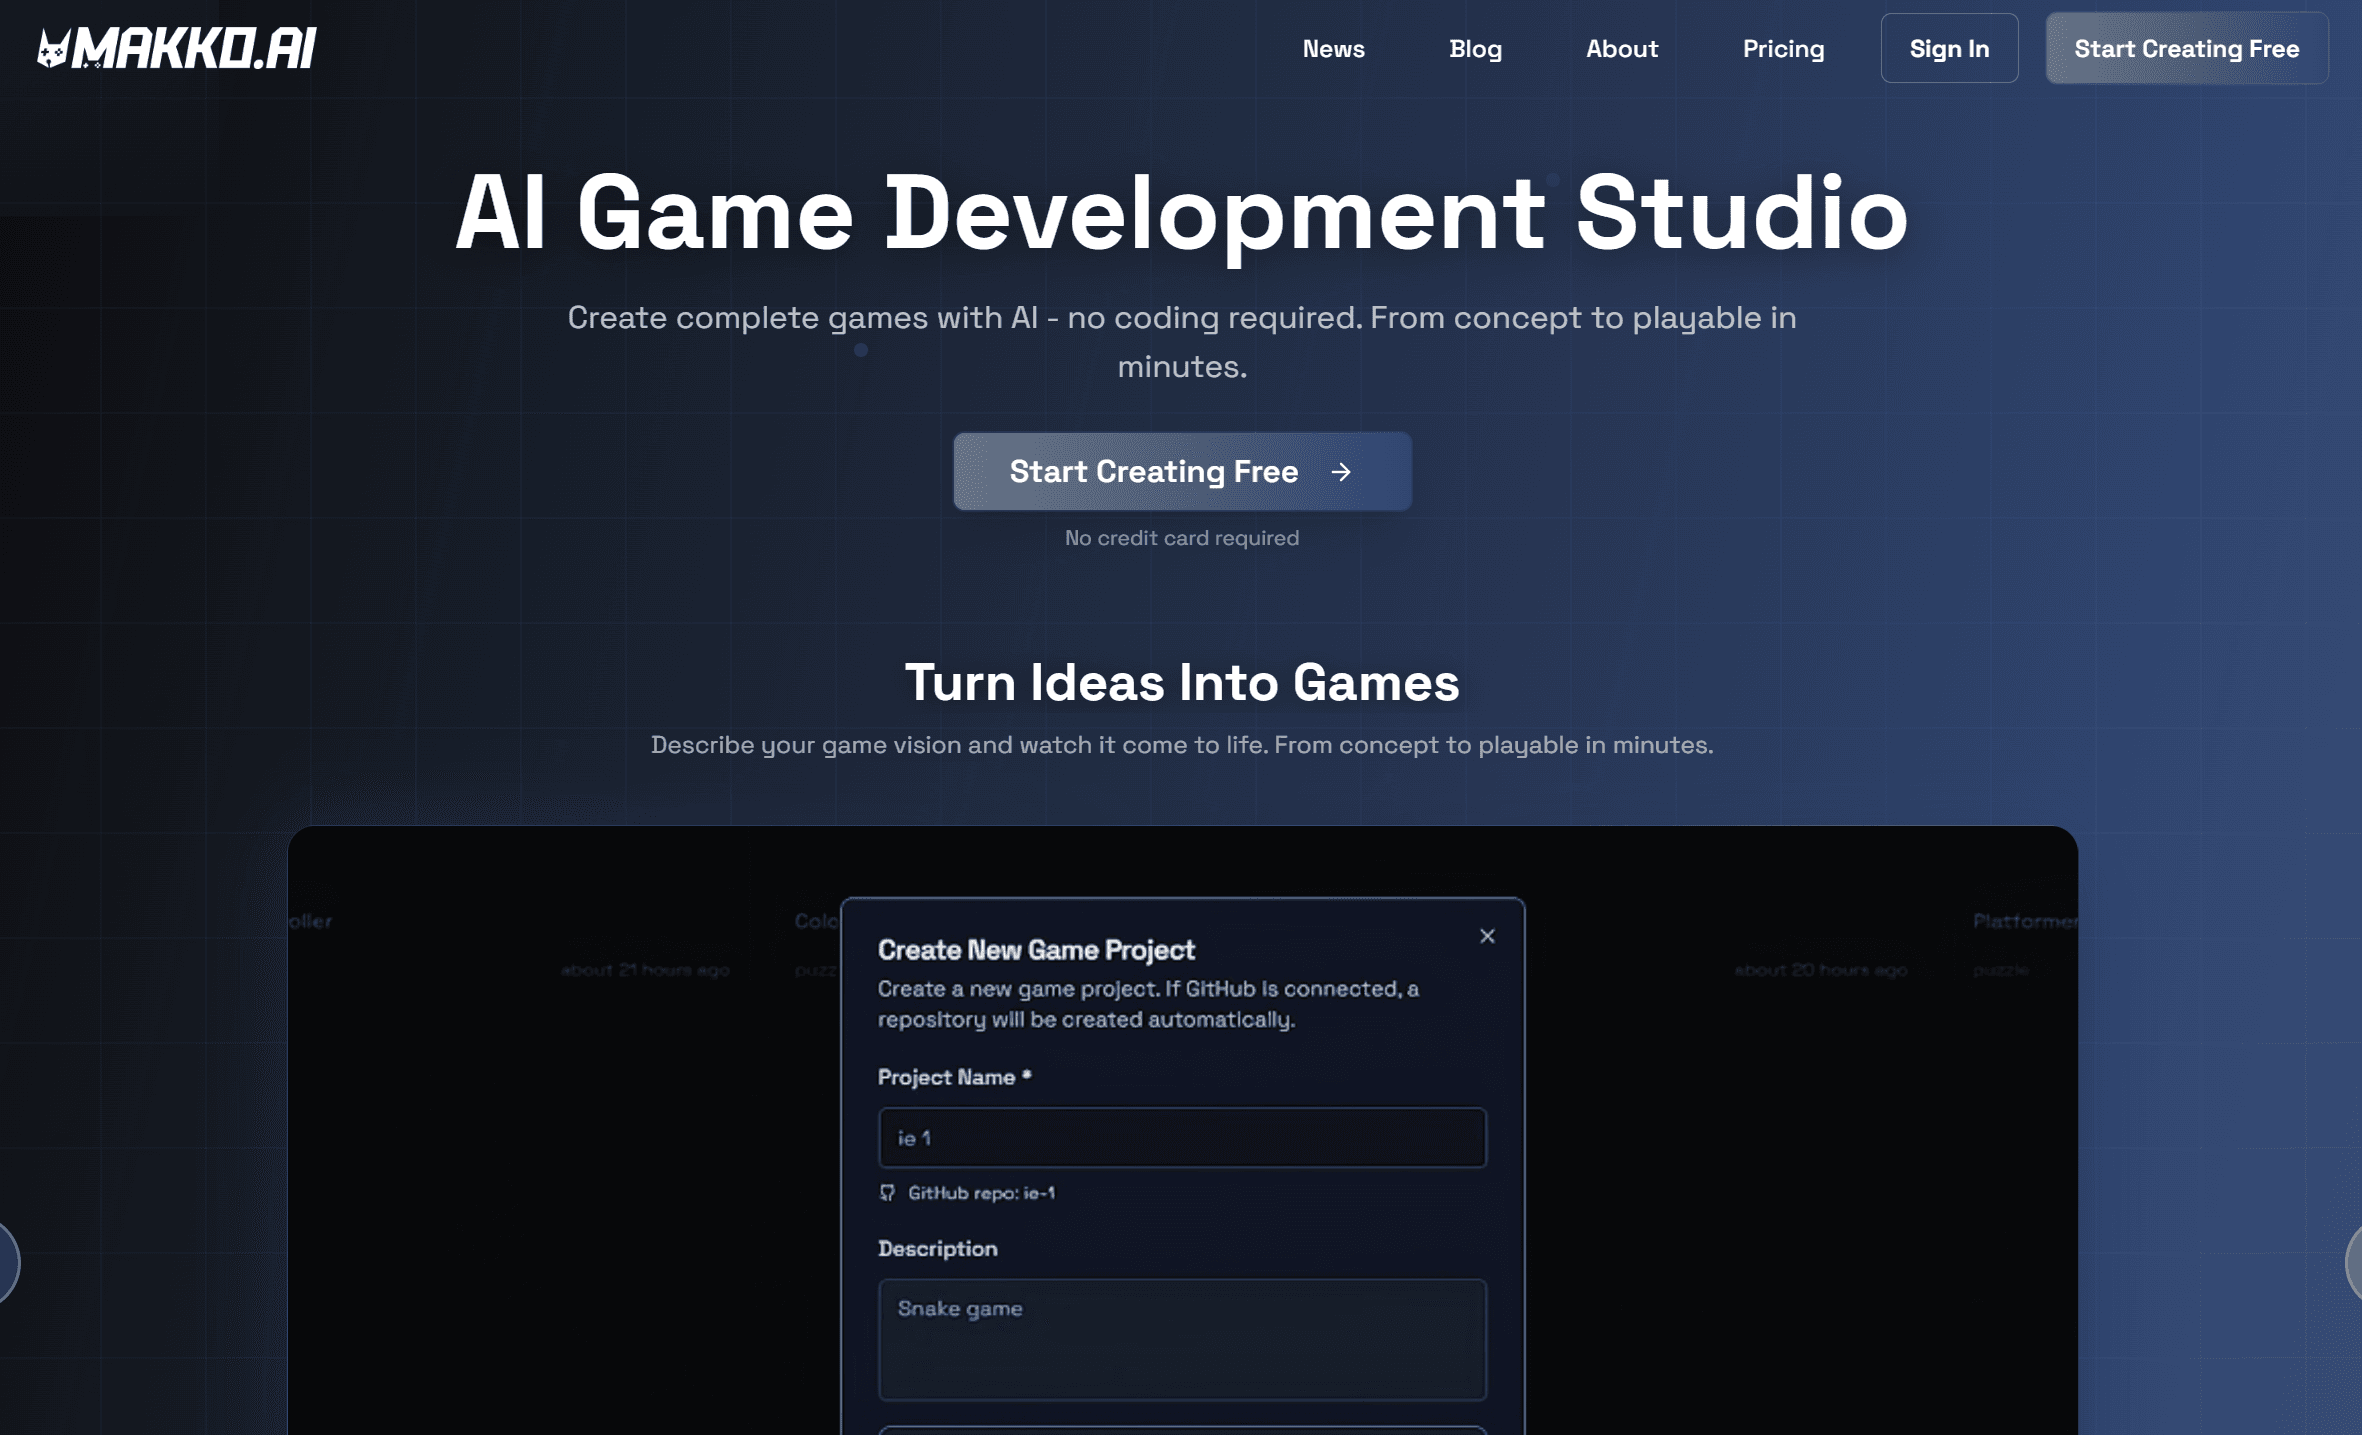The height and width of the screenshot is (1435, 2362).
Task: Click the Sign In button
Action: [1948, 49]
